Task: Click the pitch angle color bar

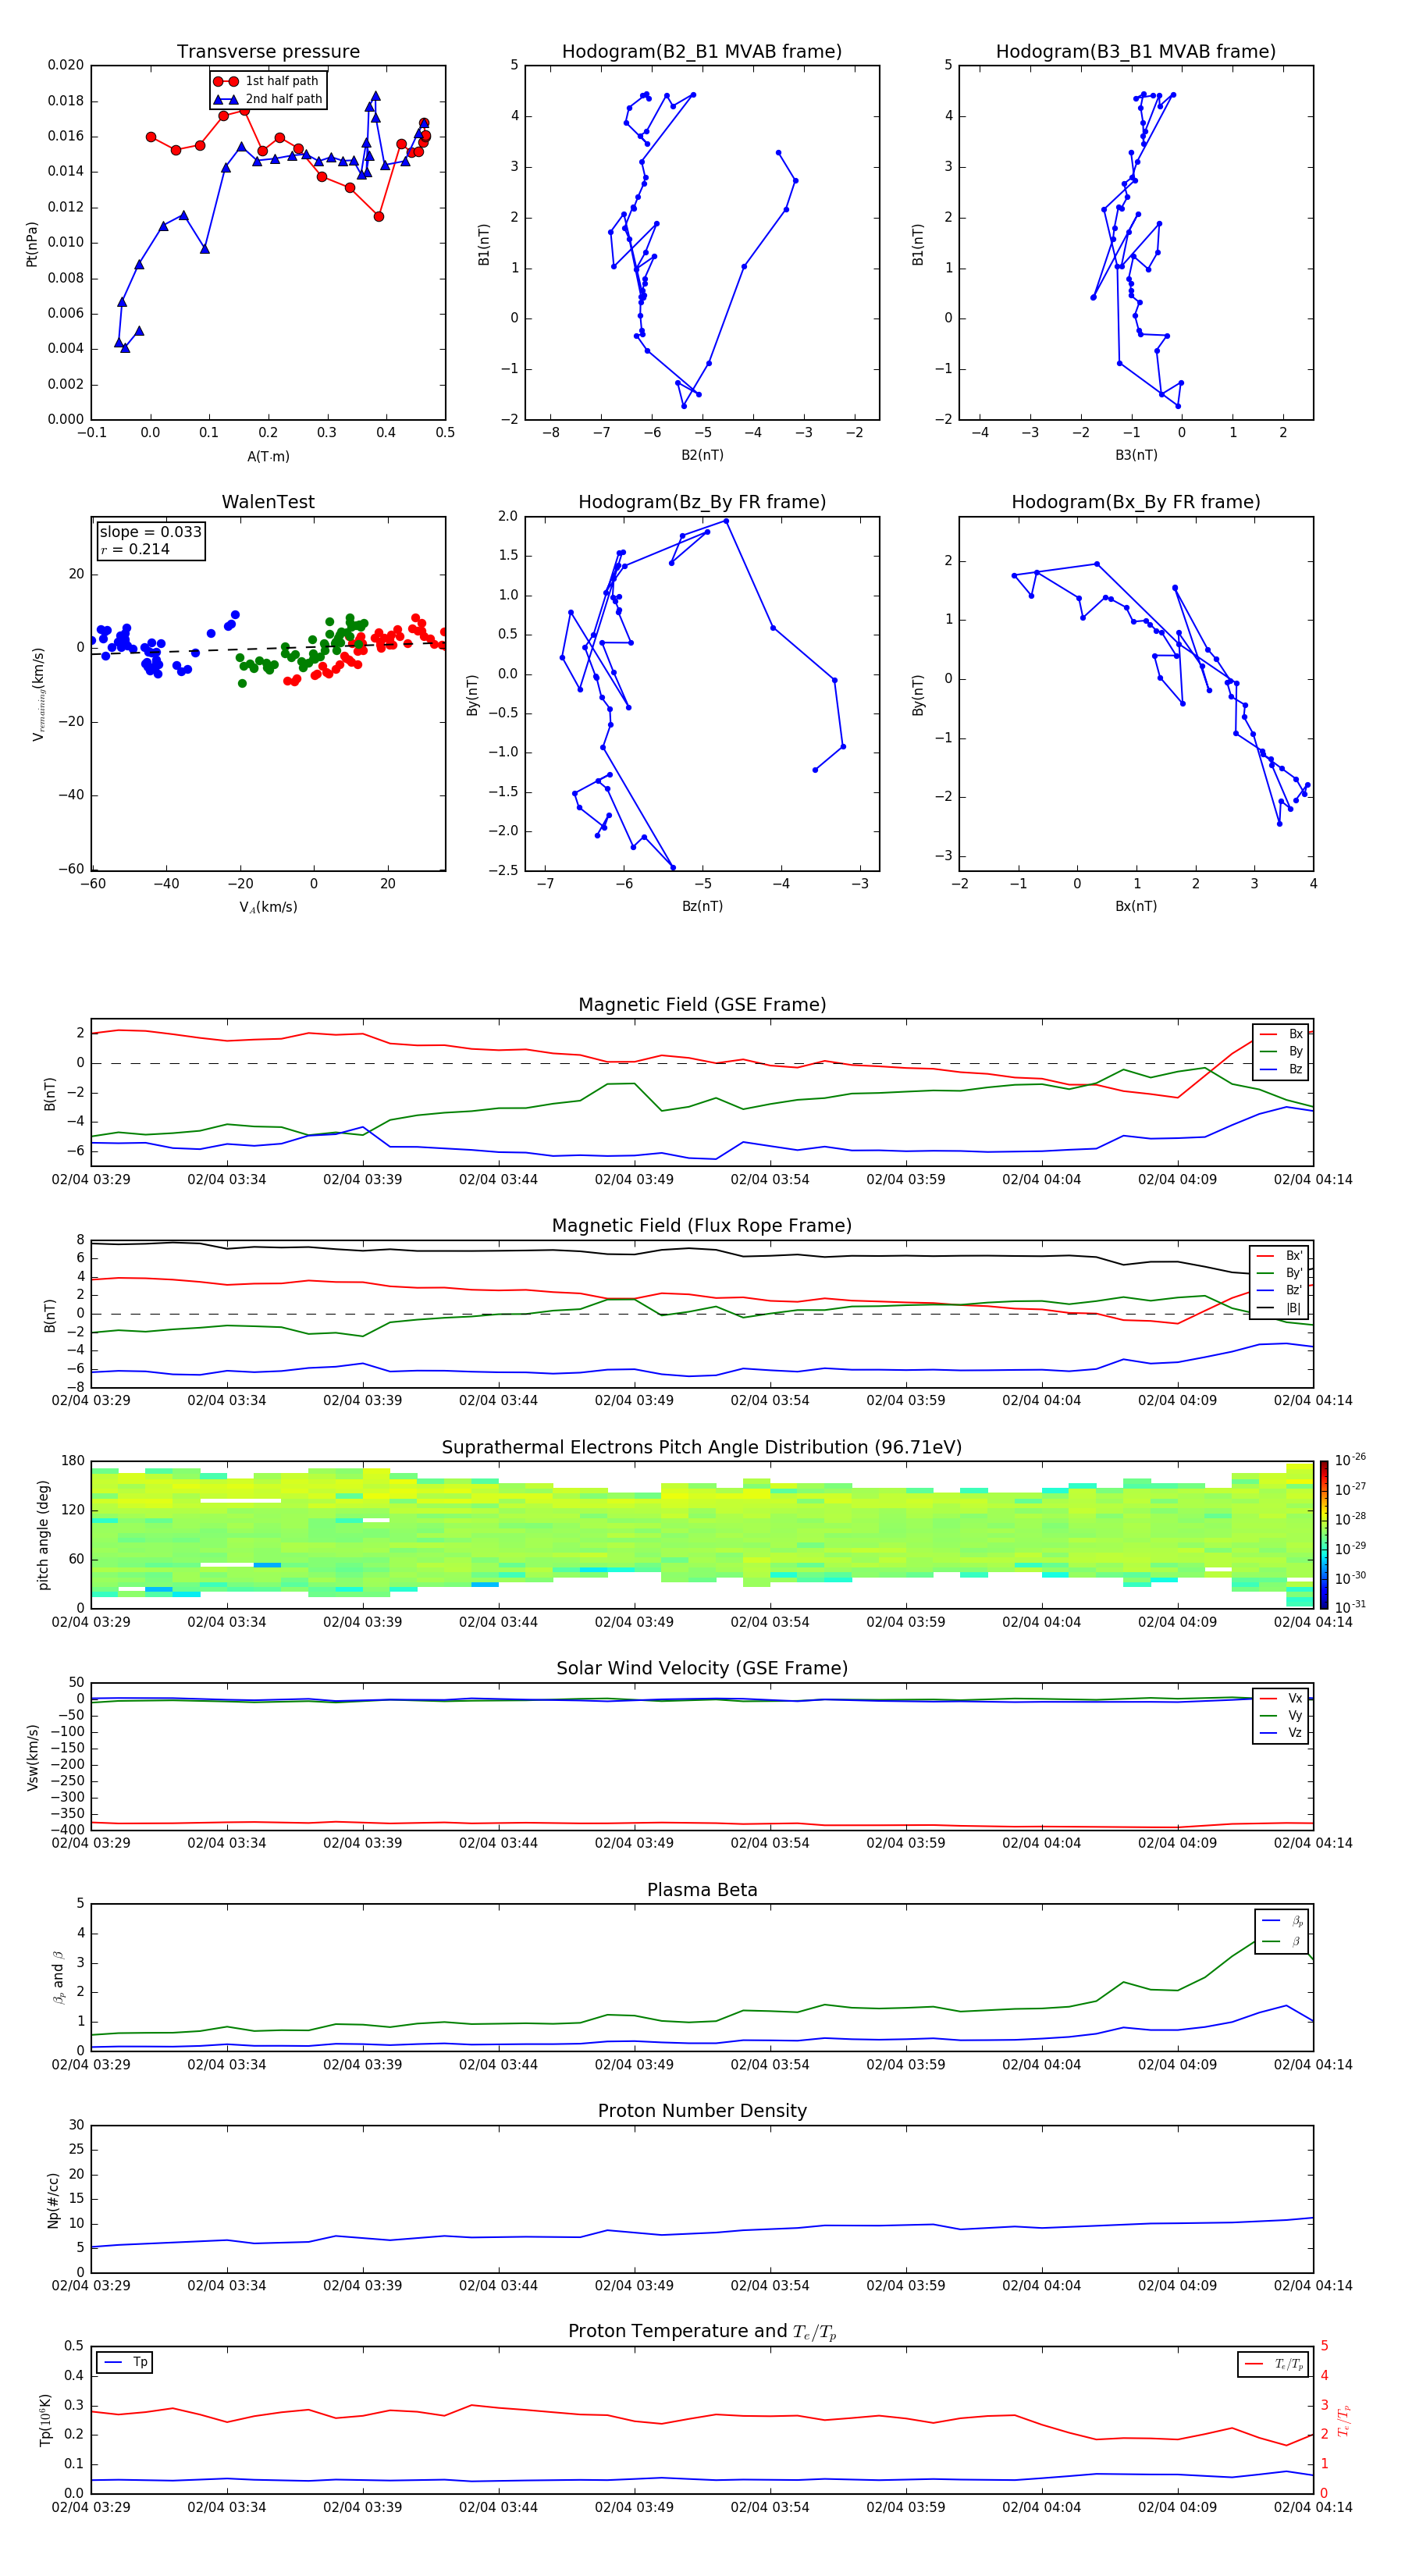Action: (x=1324, y=1535)
